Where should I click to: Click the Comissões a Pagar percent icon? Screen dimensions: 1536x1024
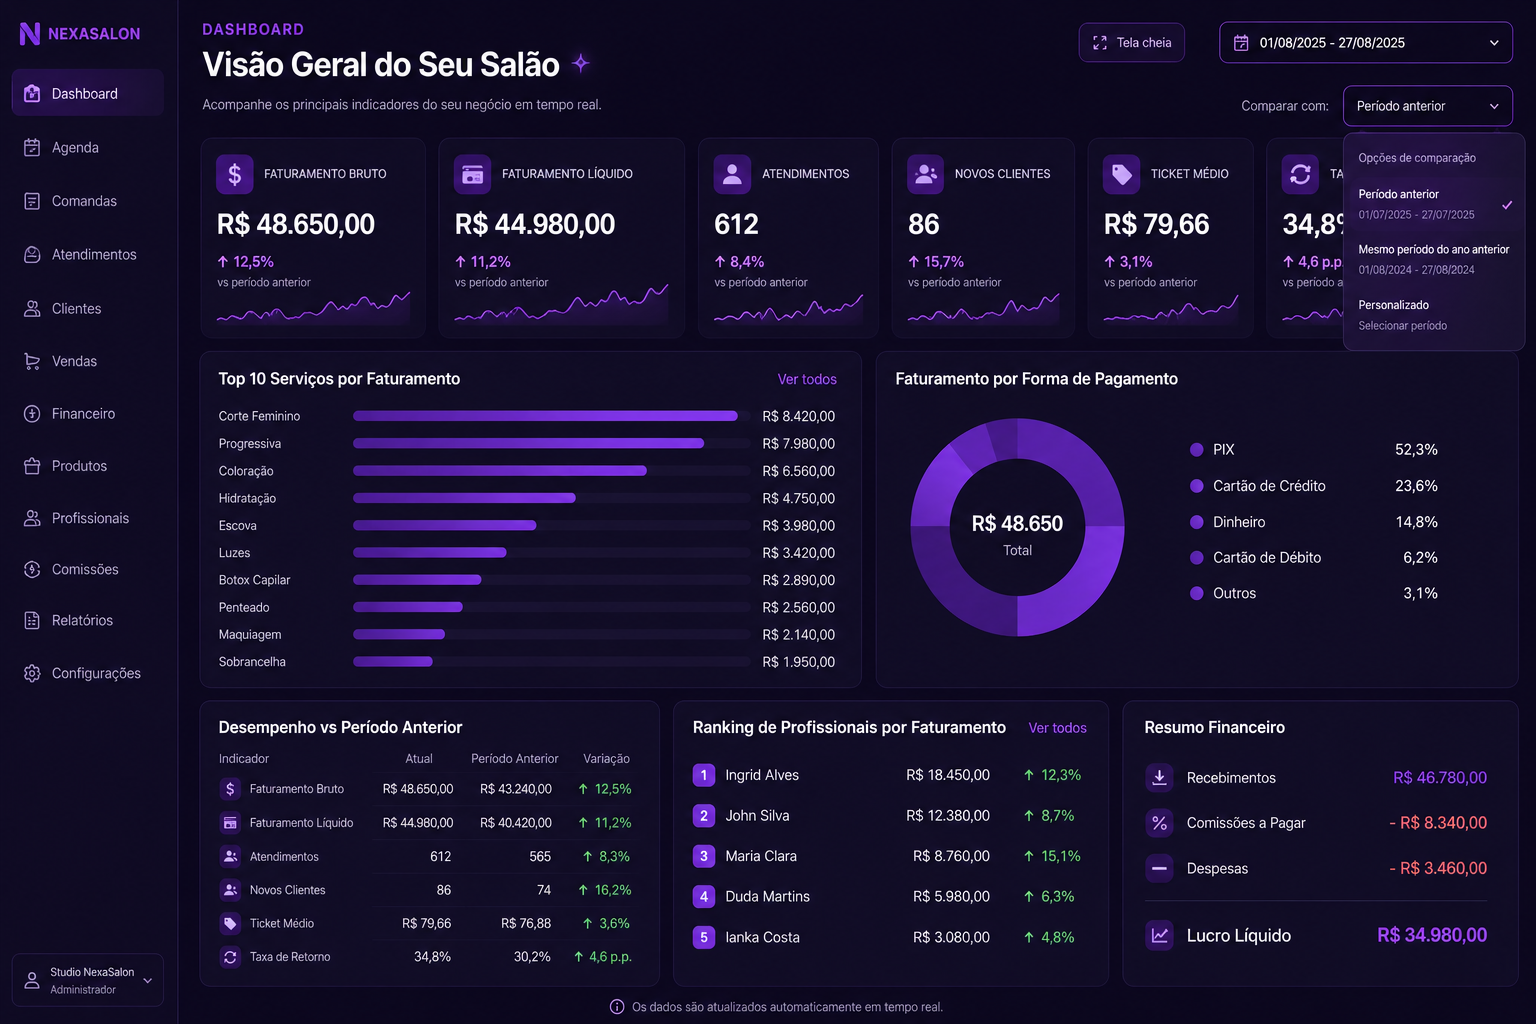tap(1159, 823)
